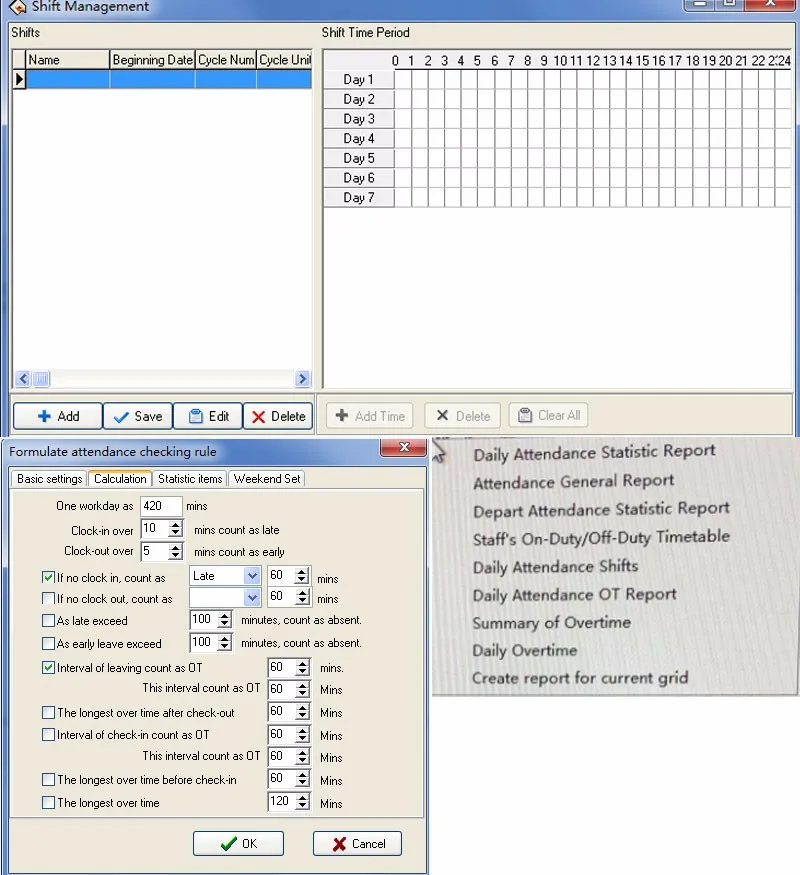
Task: Click the Shifts horizontal scrollbar thumb
Action: pos(41,379)
